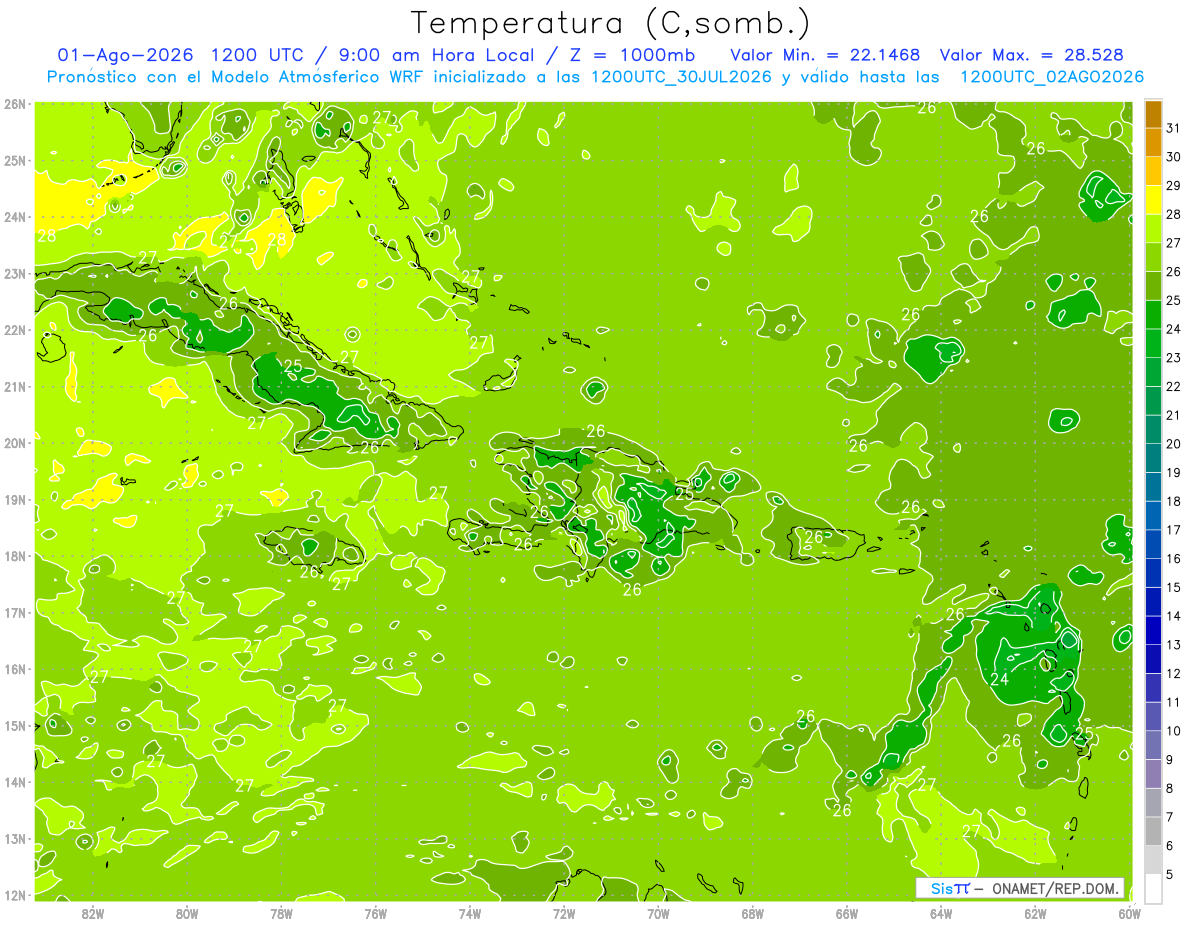The width and height of the screenshot is (1200, 927).
Task: Click the '82W' longitude axis label
Action: (x=93, y=913)
